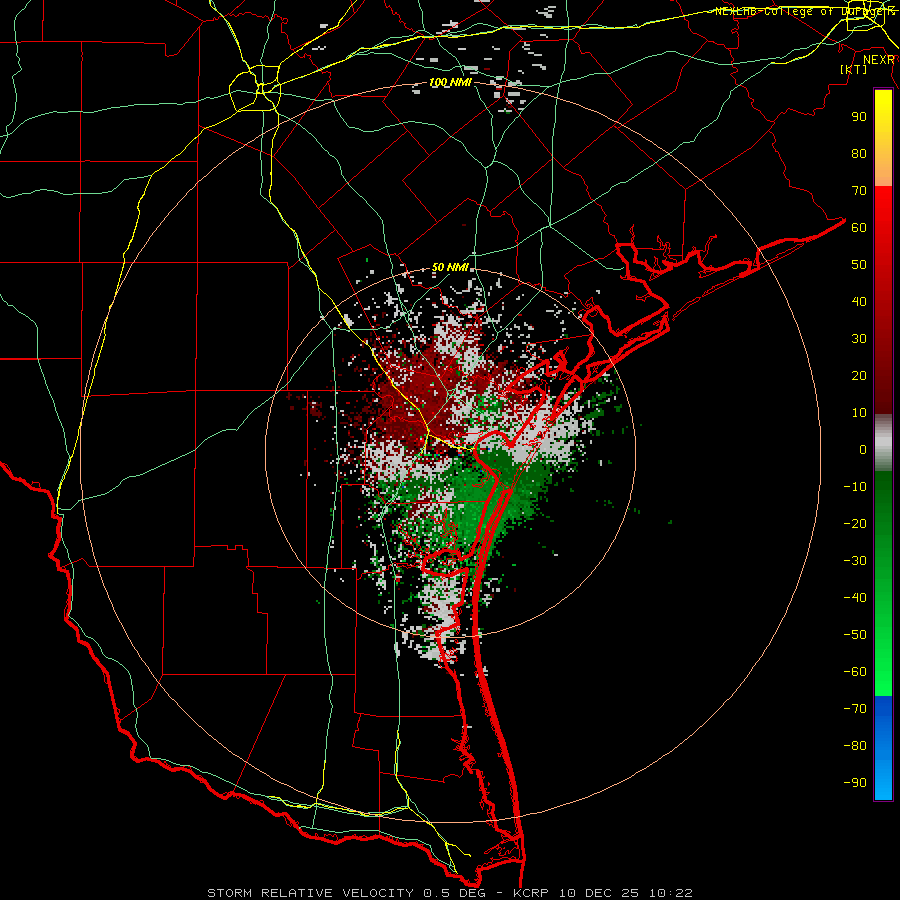The width and height of the screenshot is (900, 900).
Task: Click the "-60" value on velocity scale
Action: click(x=855, y=672)
